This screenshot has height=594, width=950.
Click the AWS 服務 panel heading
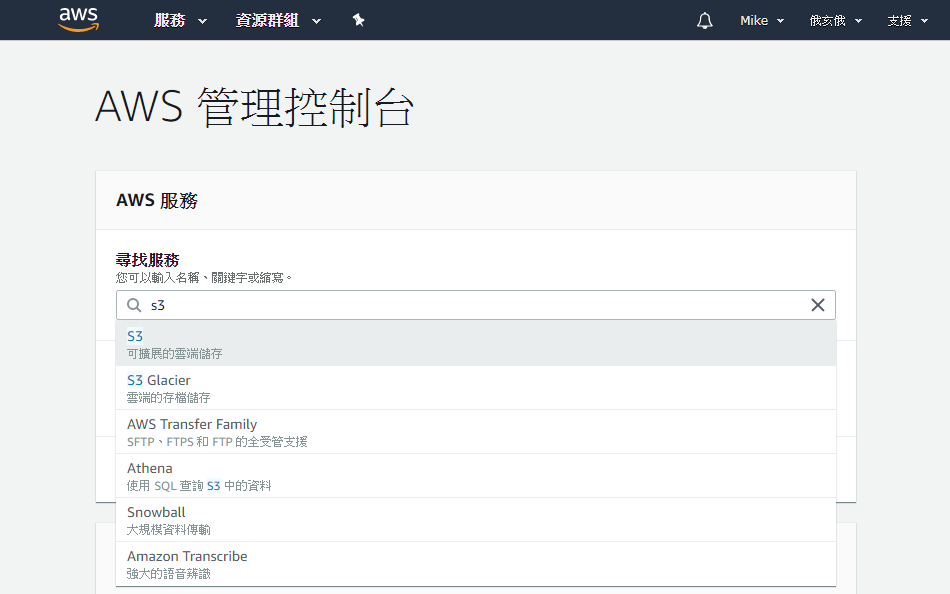157,201
